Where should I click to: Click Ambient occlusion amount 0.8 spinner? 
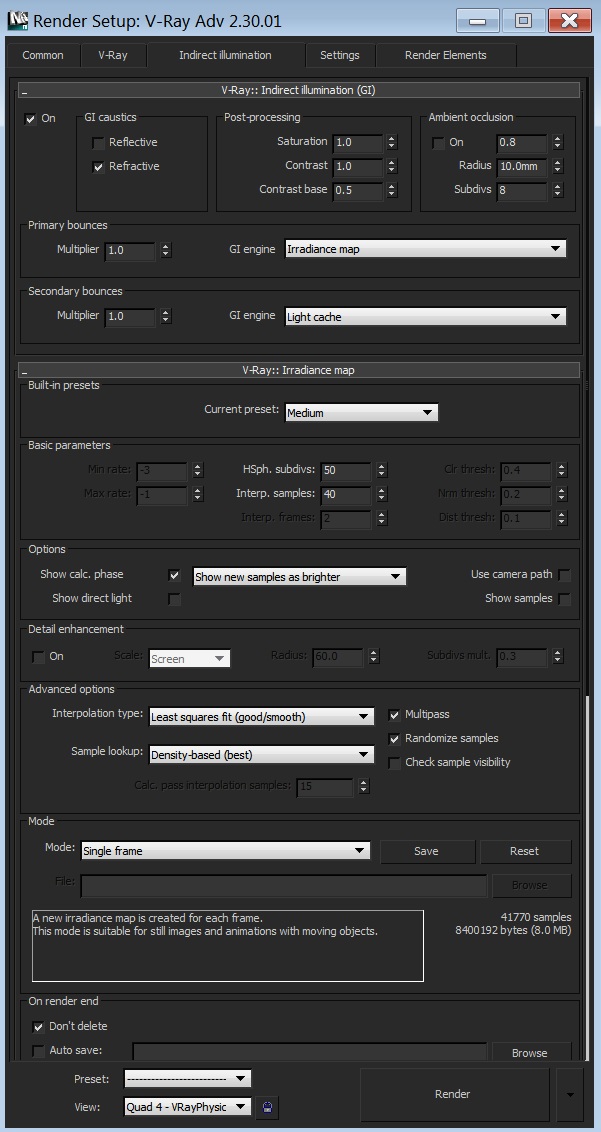pos(558,143)
